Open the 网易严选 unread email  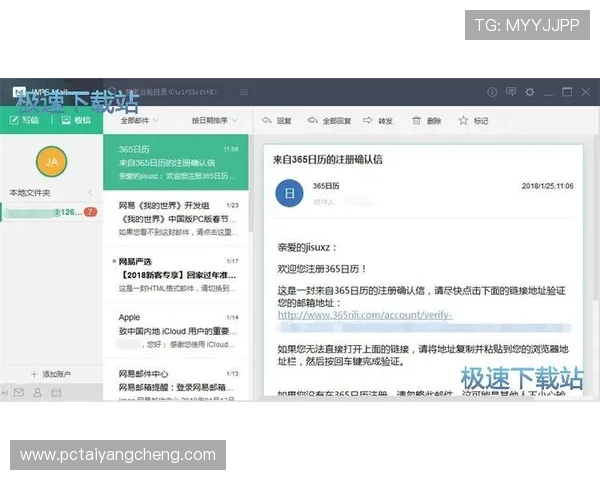176,275
